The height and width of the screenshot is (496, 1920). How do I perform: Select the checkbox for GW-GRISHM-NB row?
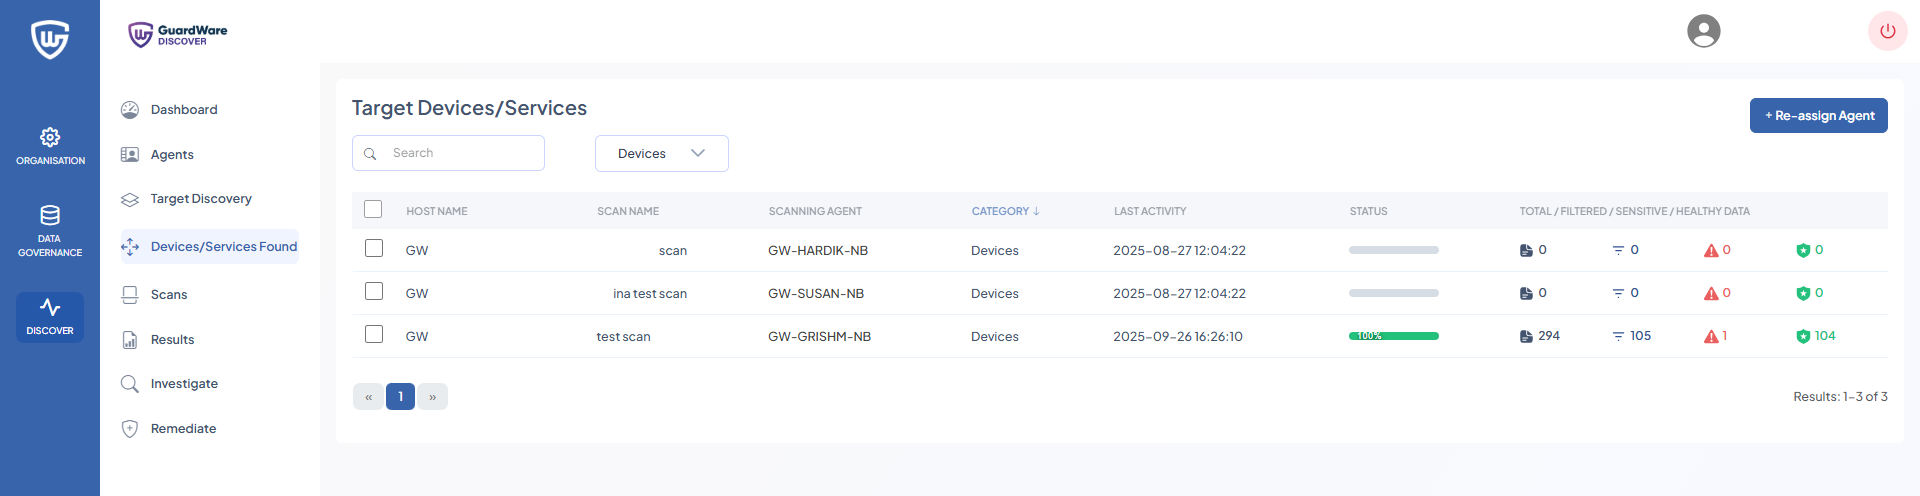click(x=374, y=334)
